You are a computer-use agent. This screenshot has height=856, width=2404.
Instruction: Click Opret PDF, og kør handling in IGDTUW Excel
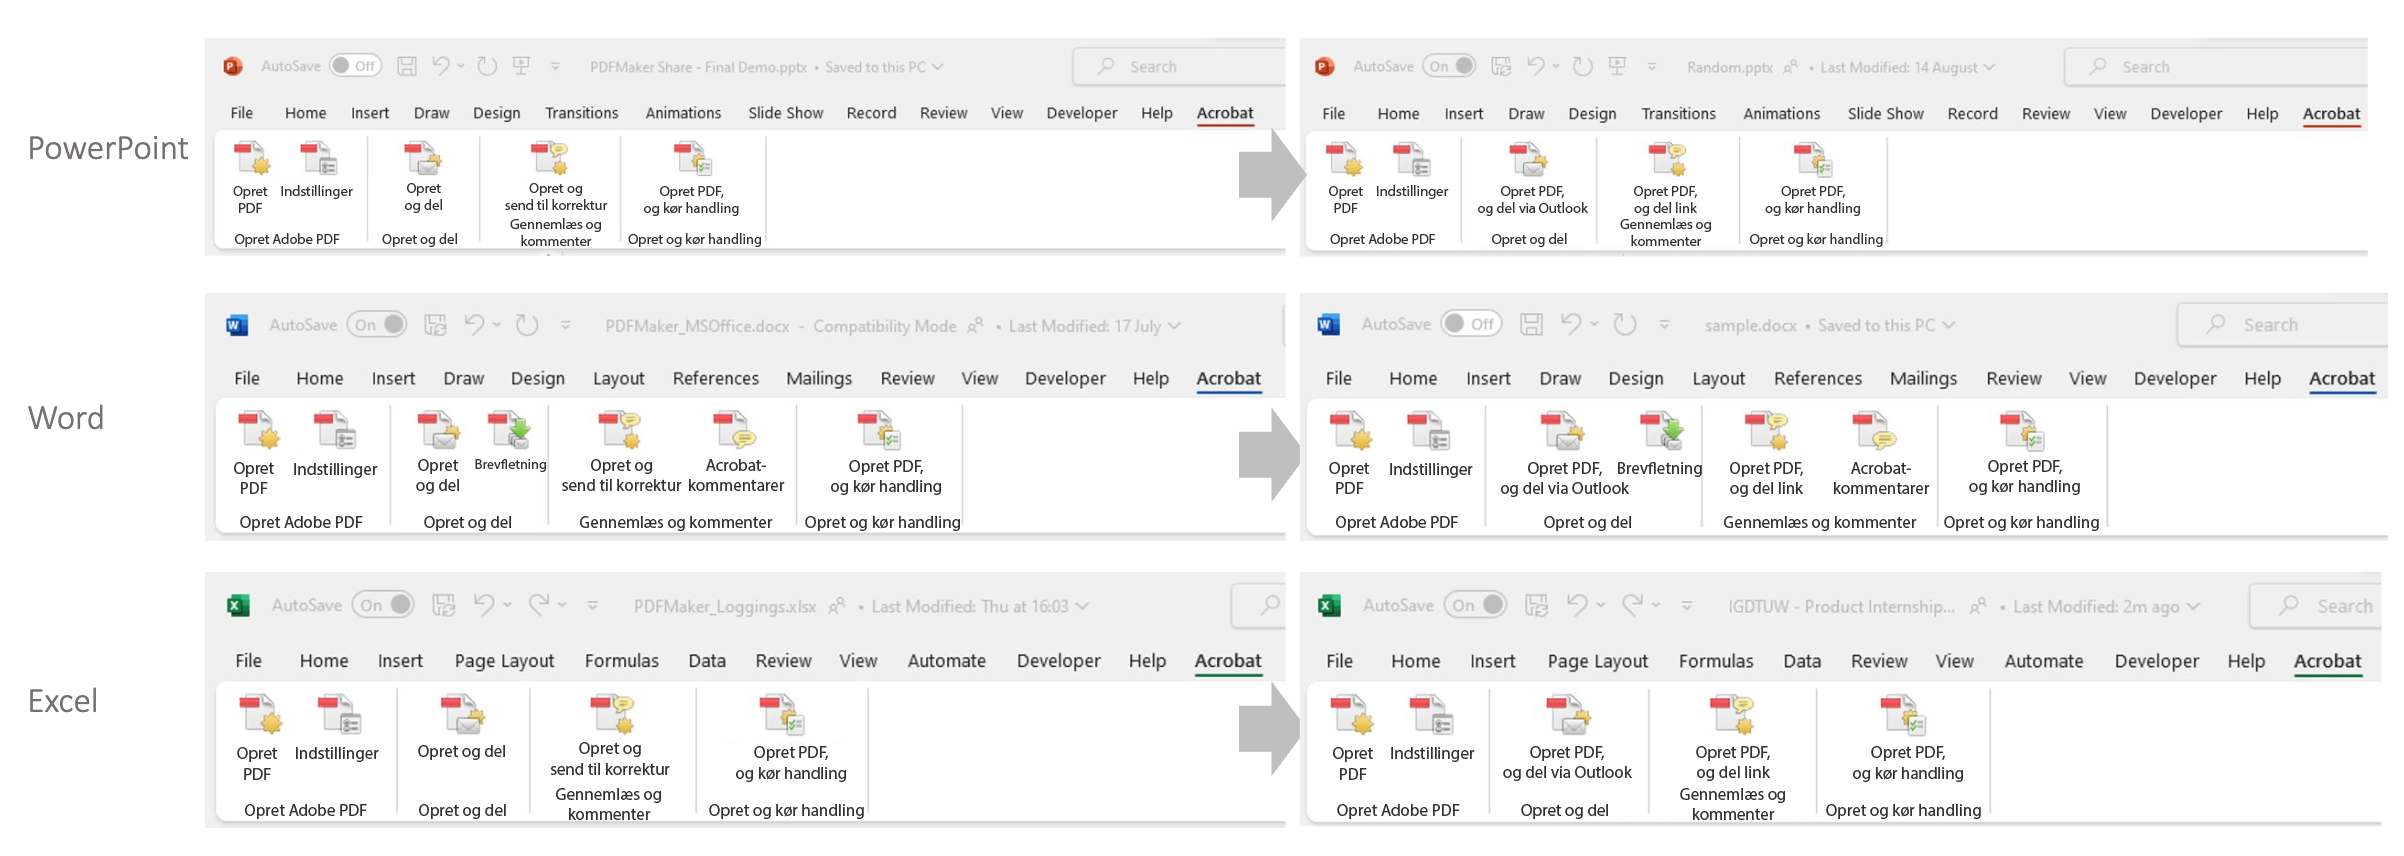coord(1908,738)
